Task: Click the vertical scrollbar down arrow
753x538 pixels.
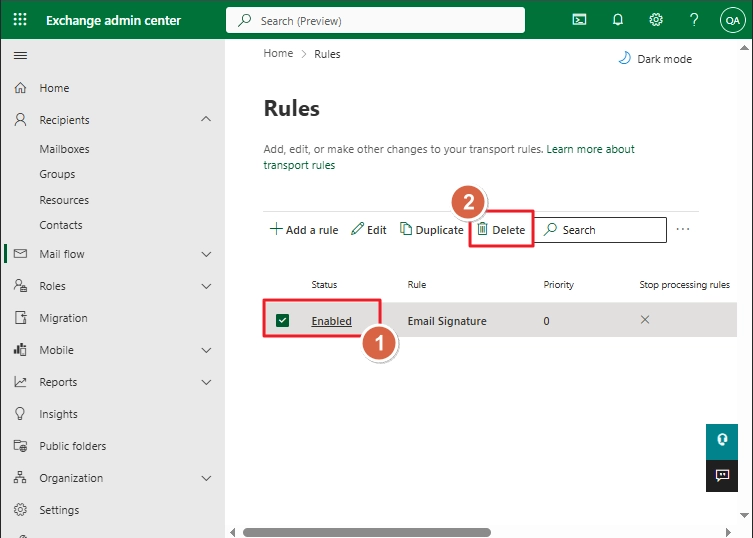Action: (744, 515)
